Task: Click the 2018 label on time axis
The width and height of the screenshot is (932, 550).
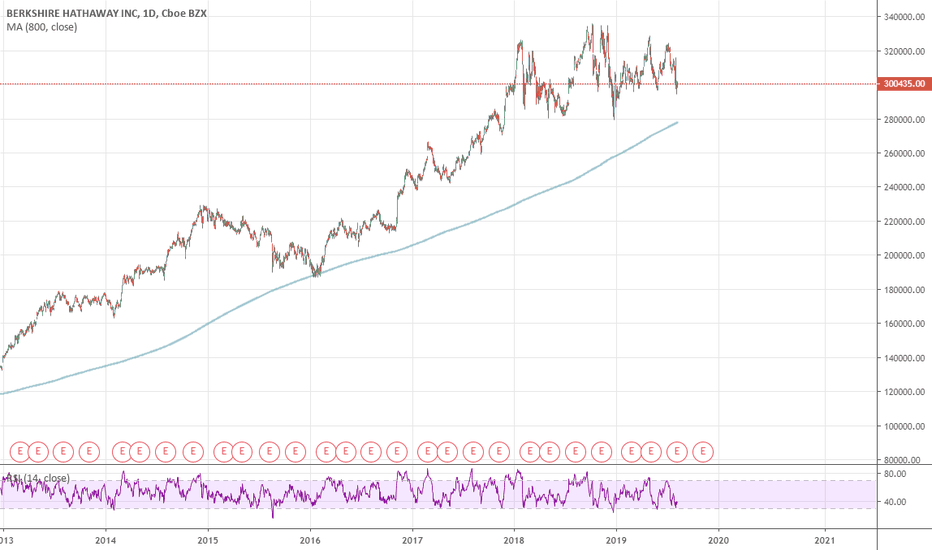Action: point(514,540)
